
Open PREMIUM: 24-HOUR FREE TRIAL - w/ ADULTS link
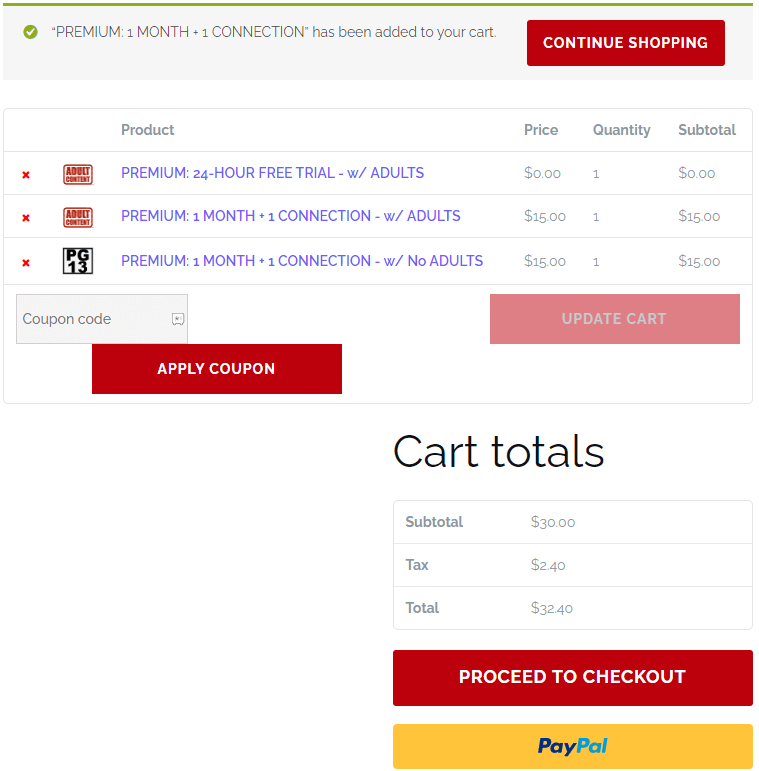tap(272, 173)
